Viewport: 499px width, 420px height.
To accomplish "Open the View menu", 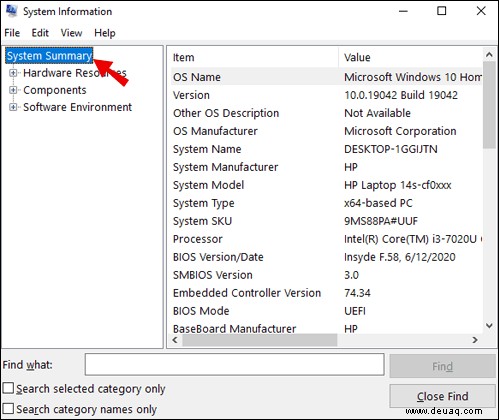I will pyautogui.click(x=71, y=33).
